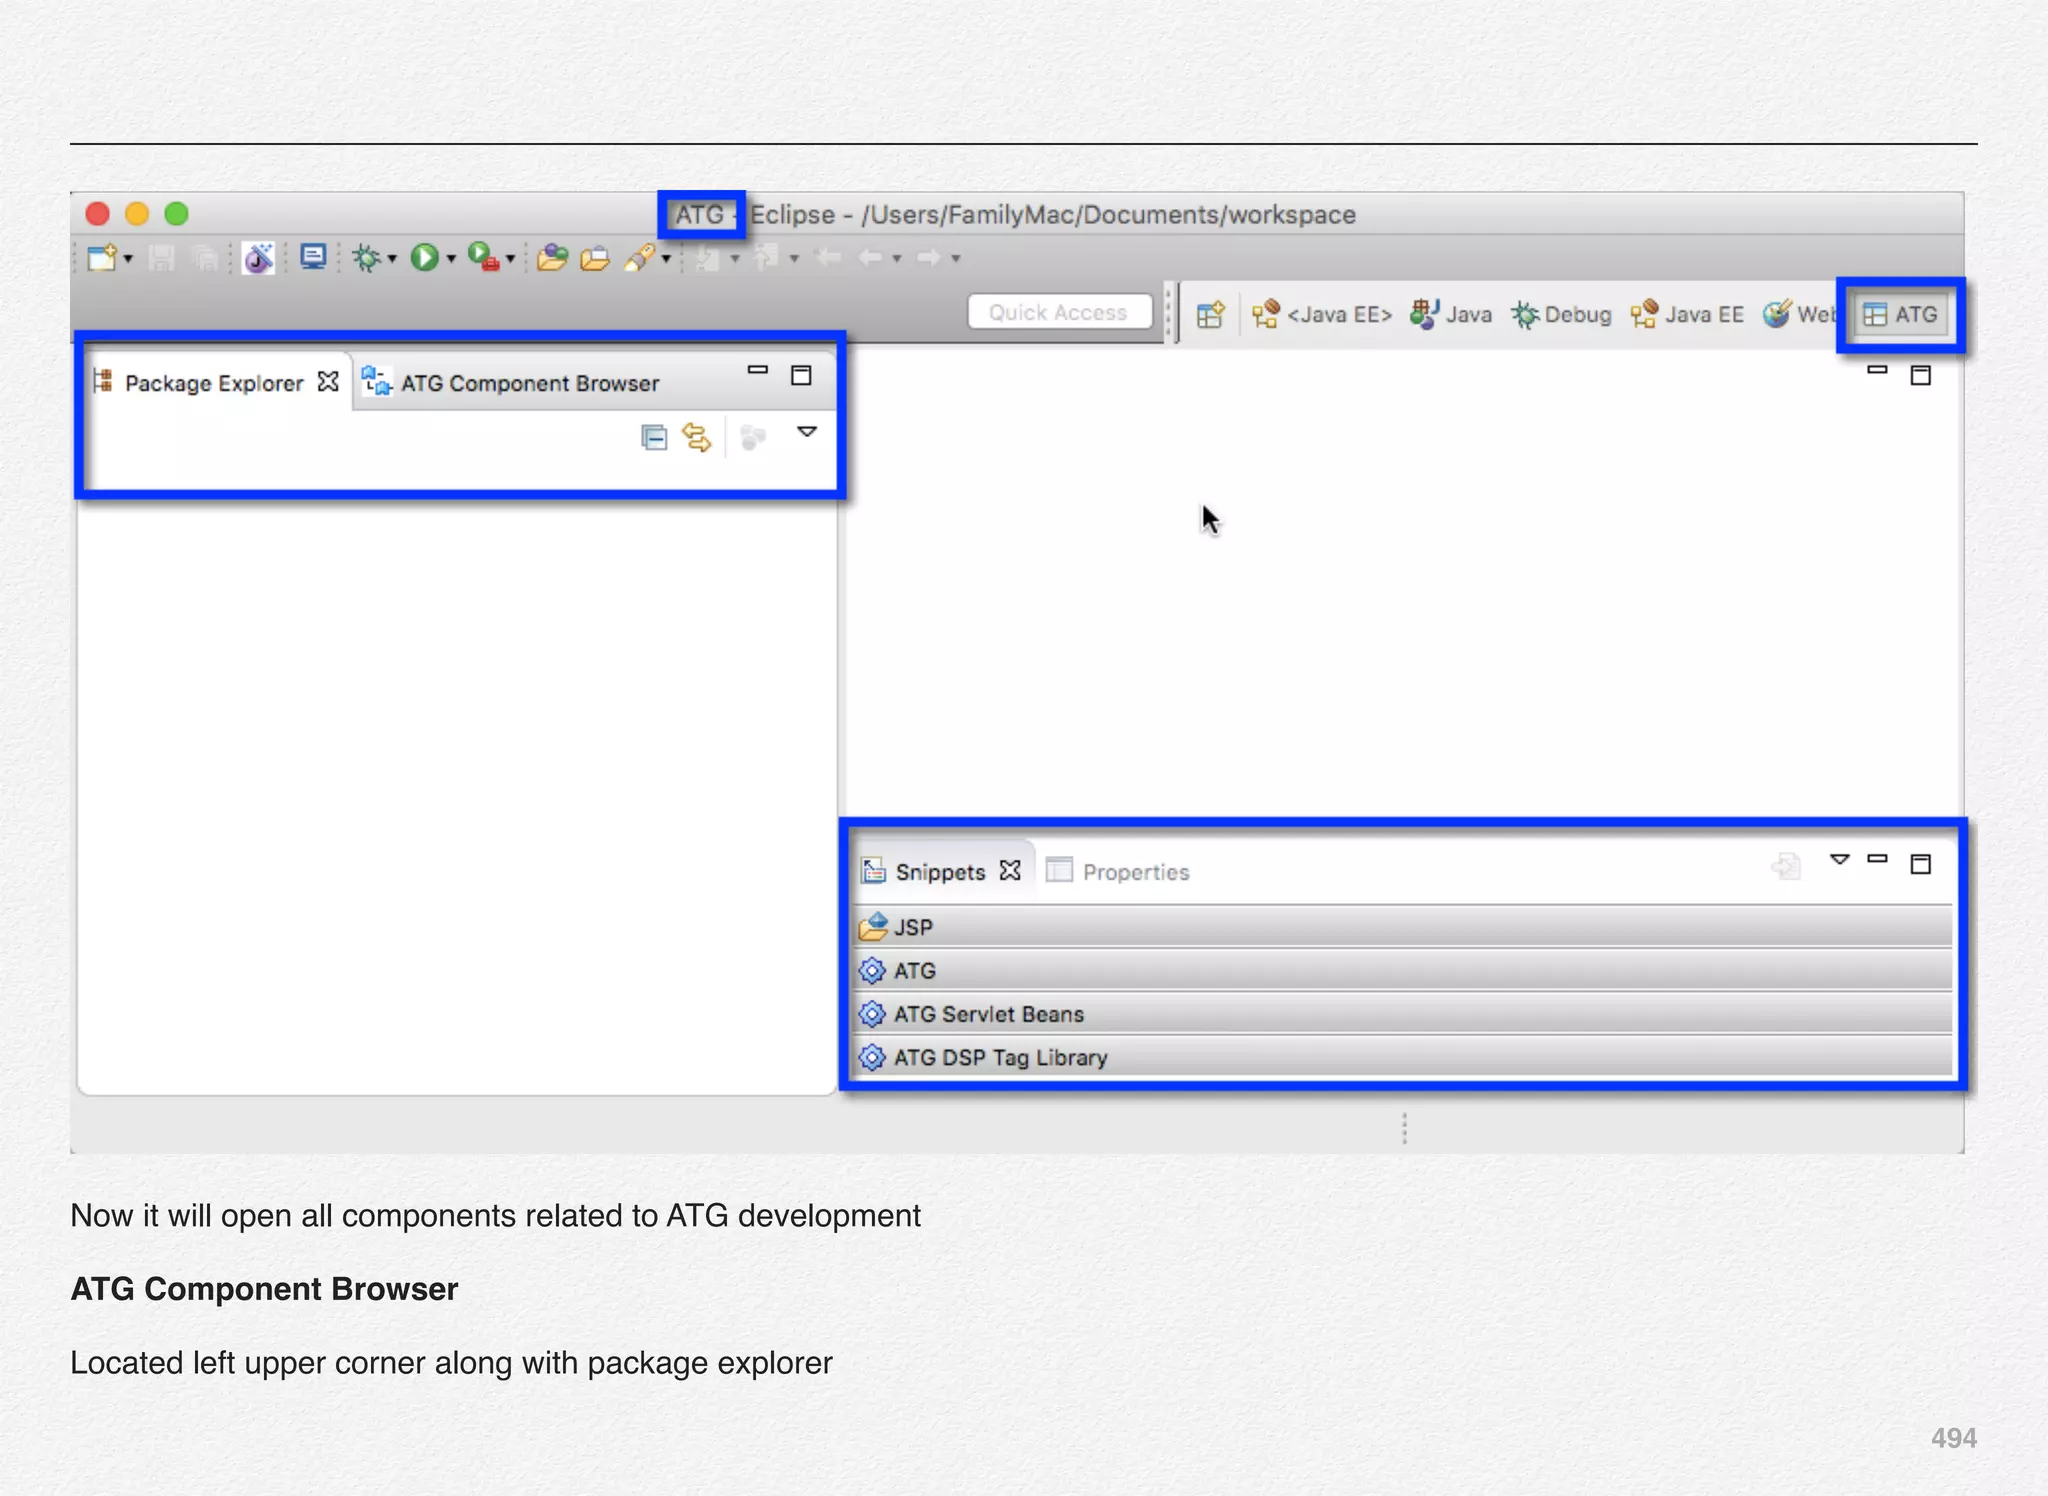Open the Snippets view menu triangle
2048x1496 pixels.
point(1840,860)
